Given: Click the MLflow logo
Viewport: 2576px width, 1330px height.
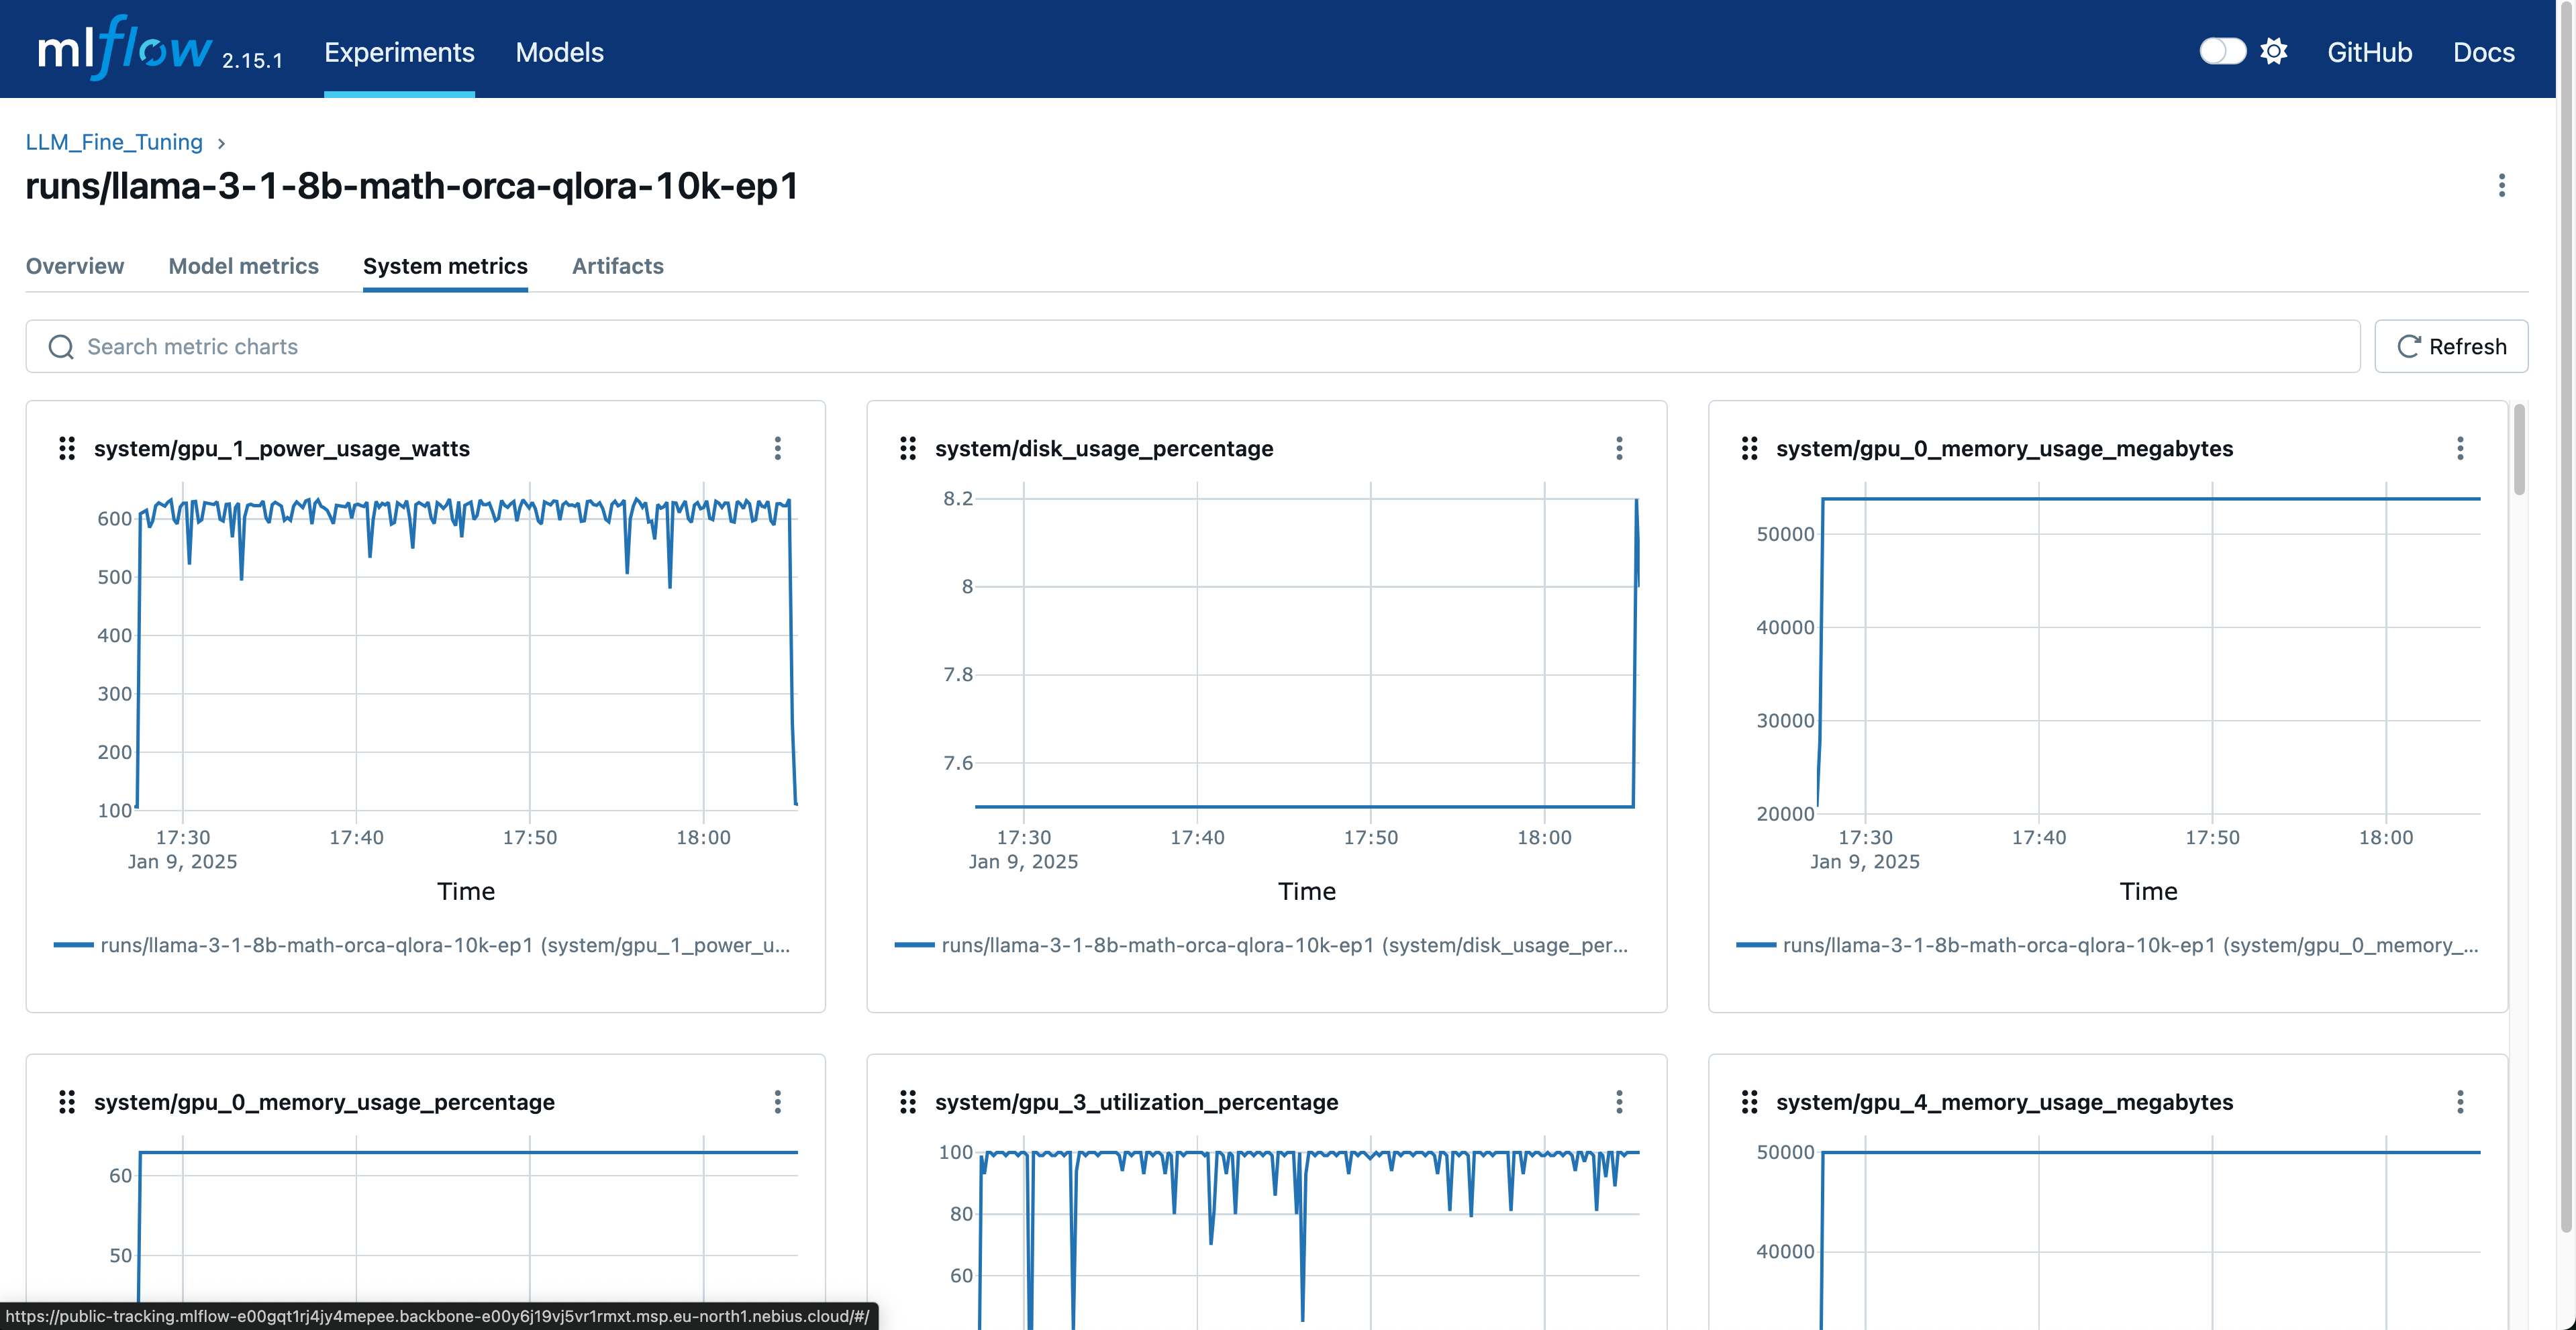Looking at the screenshot, I should tap(125, 49).
